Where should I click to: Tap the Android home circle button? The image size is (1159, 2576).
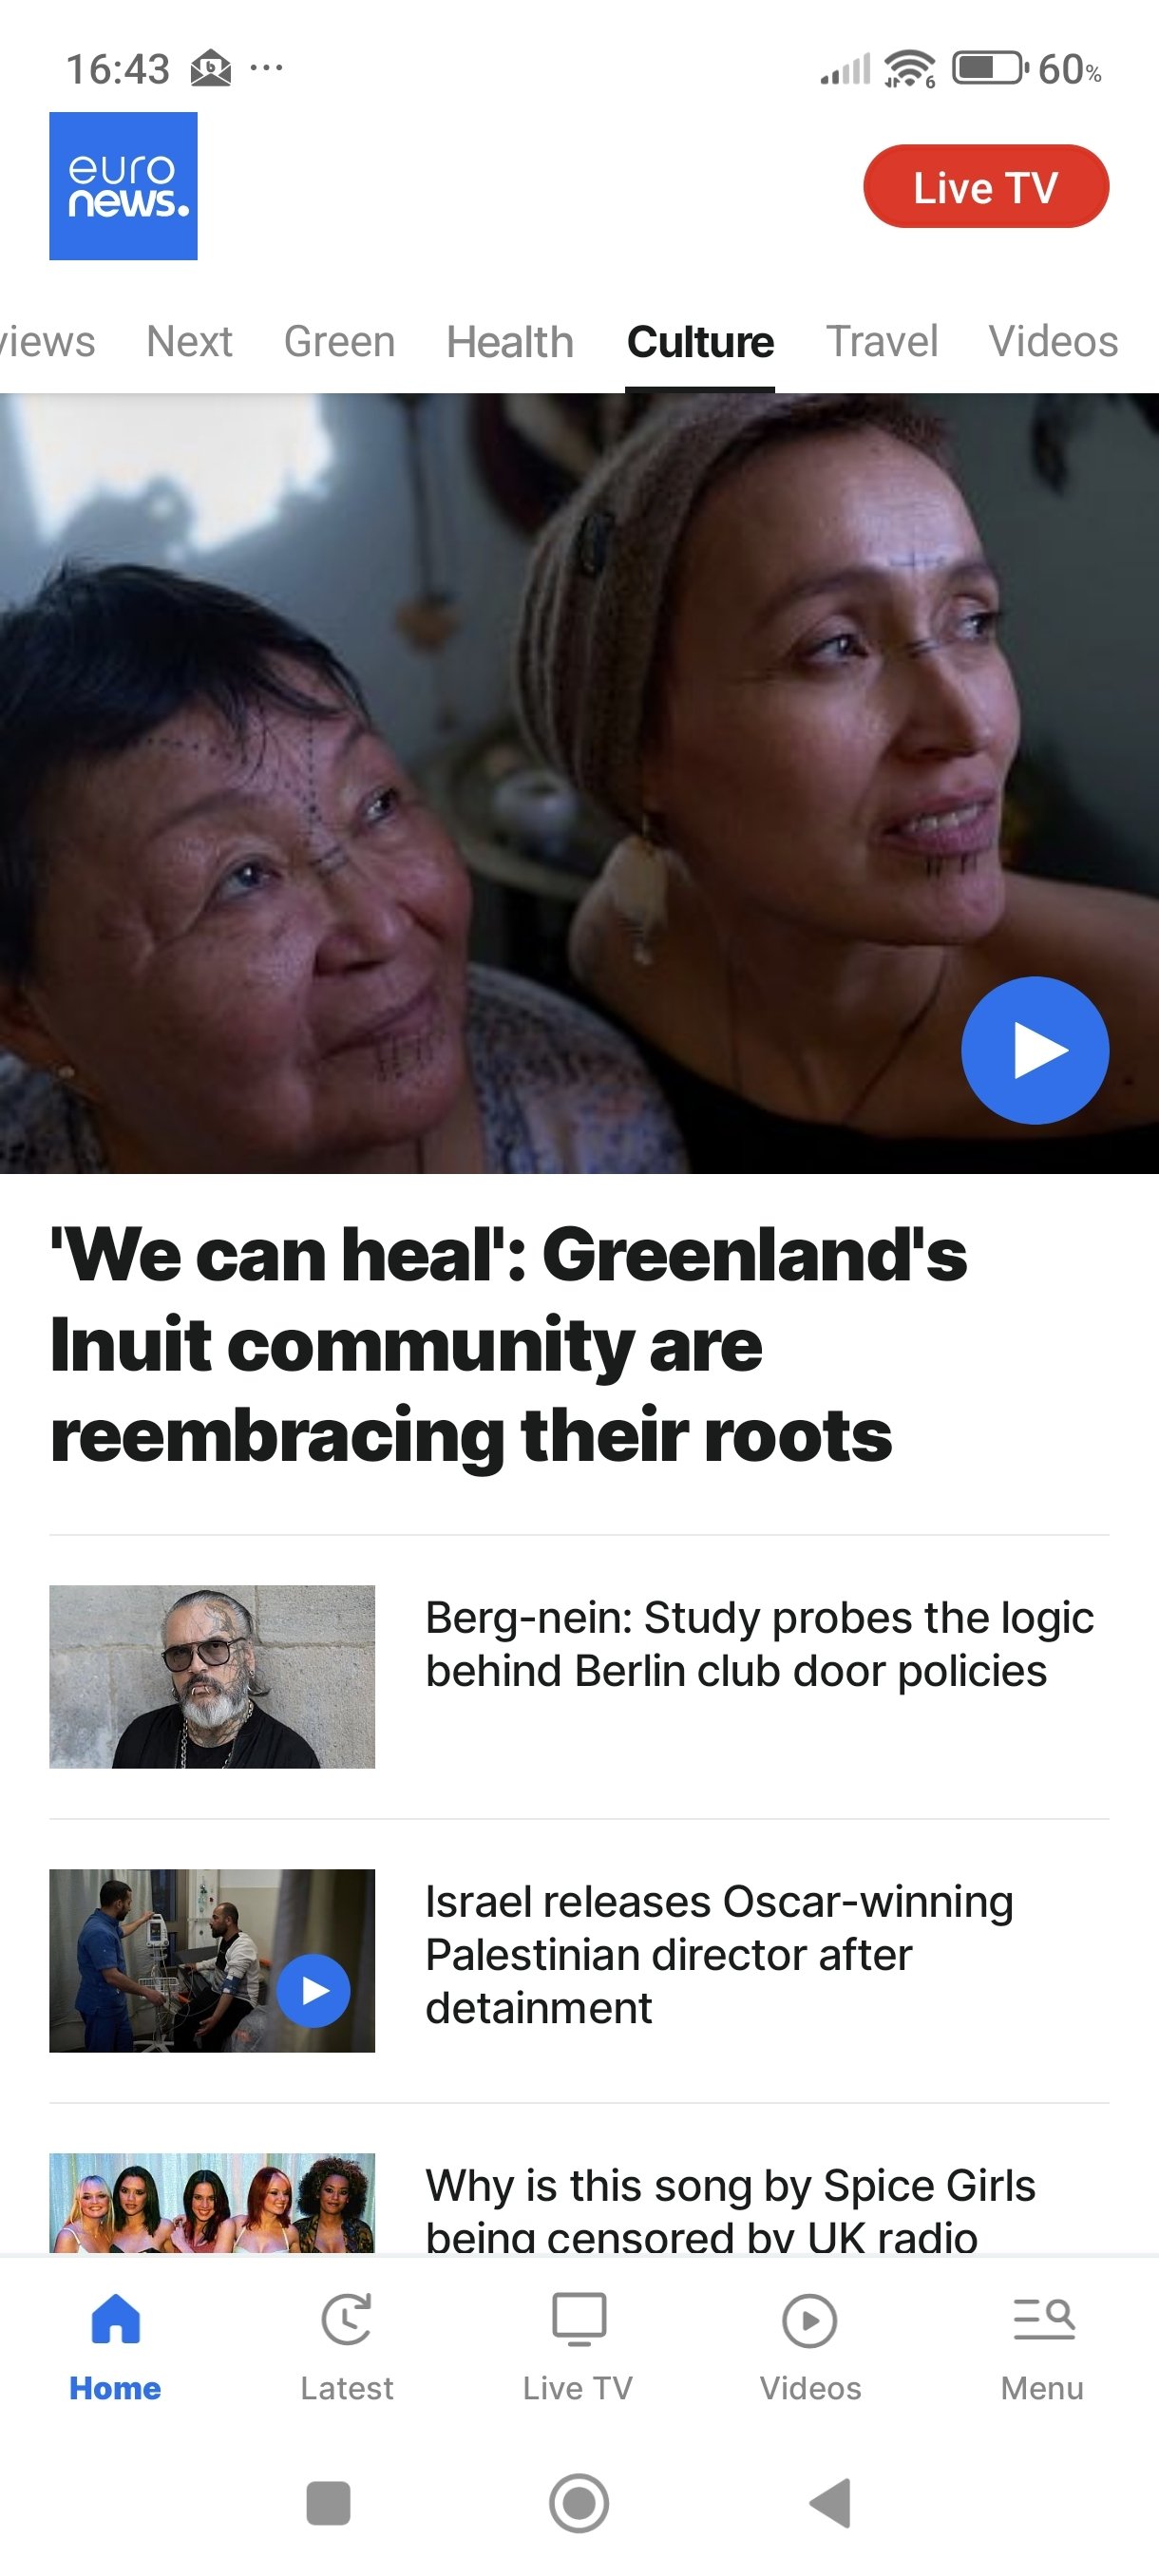coord(579,2503)
